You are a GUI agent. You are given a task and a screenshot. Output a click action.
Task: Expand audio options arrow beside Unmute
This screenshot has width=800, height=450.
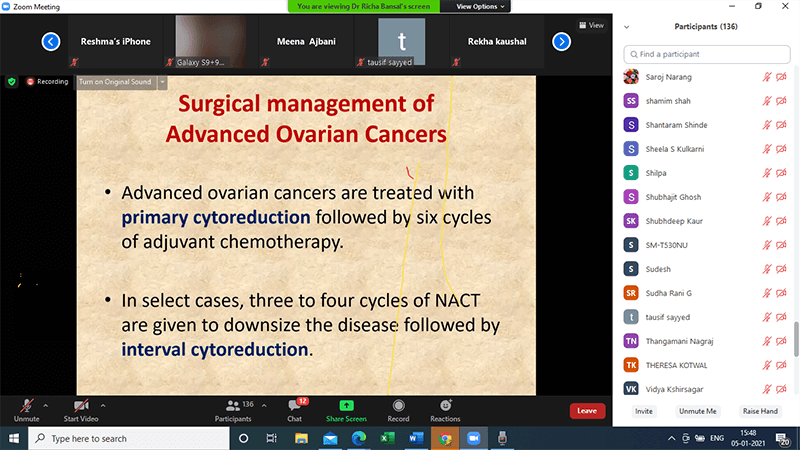tap(46, 405)
